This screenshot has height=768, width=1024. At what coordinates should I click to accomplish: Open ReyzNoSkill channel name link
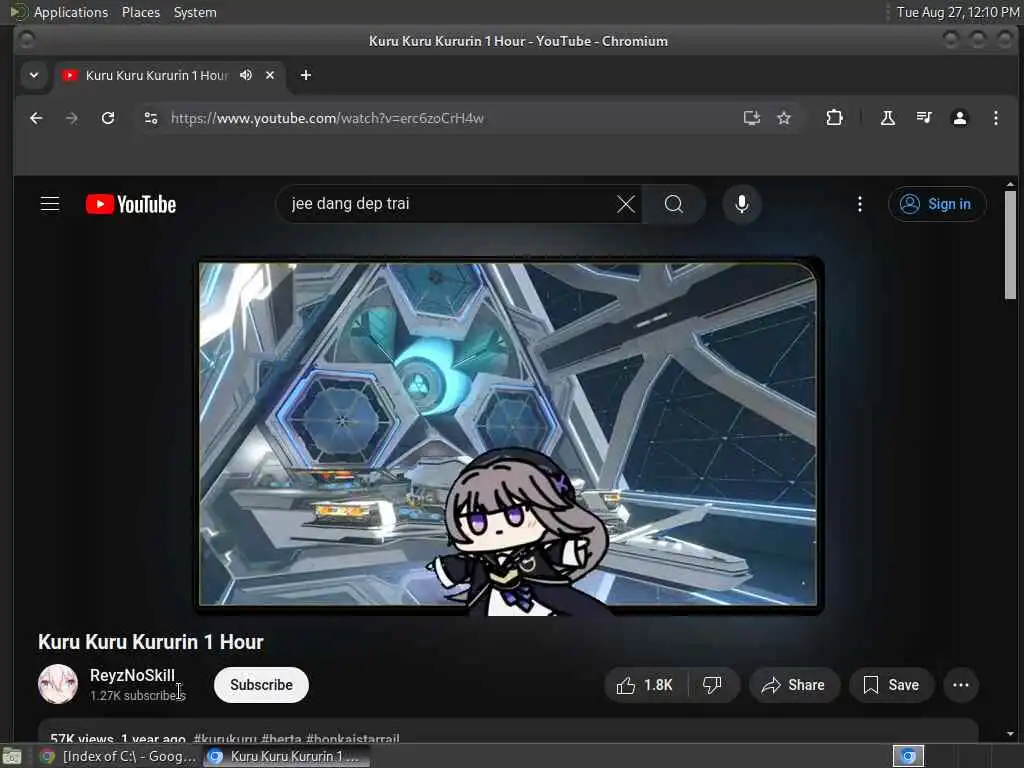click(x=132, y=675)
